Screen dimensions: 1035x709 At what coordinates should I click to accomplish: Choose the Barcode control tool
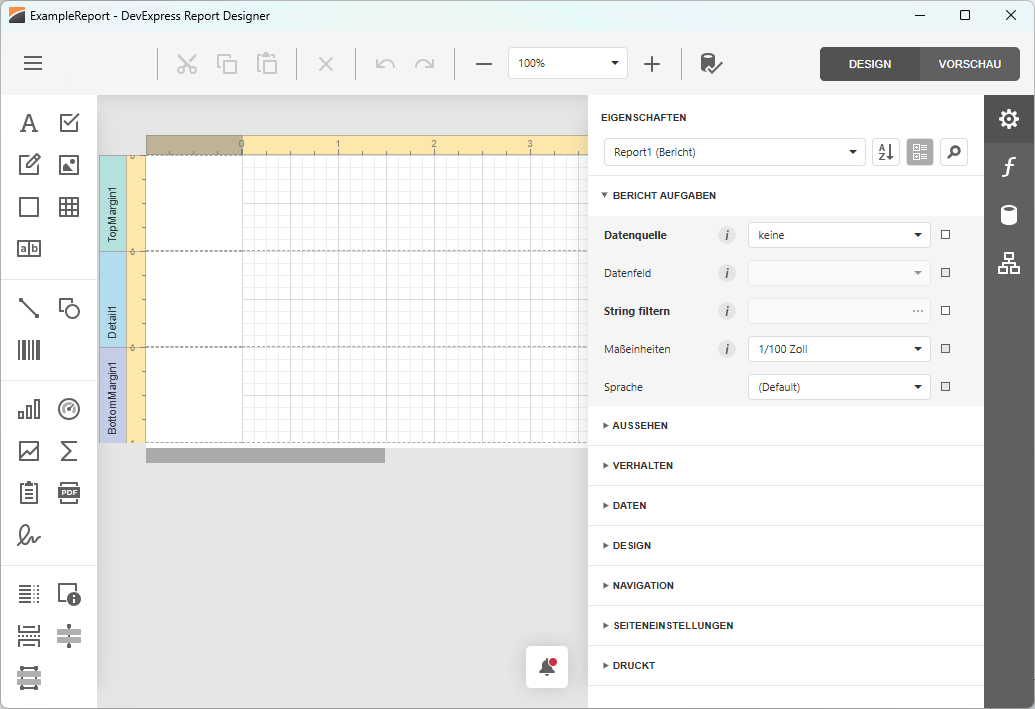click(28, 349)
